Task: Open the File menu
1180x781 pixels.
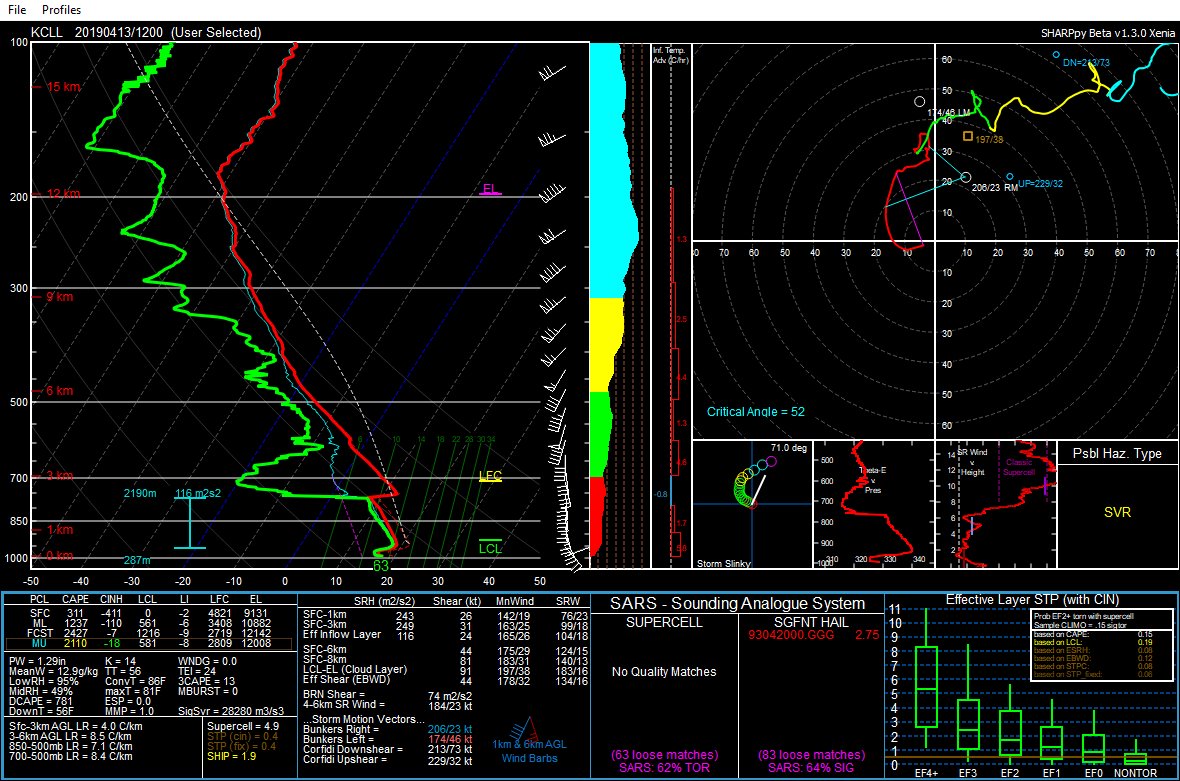Action: (x=16, y=9)
